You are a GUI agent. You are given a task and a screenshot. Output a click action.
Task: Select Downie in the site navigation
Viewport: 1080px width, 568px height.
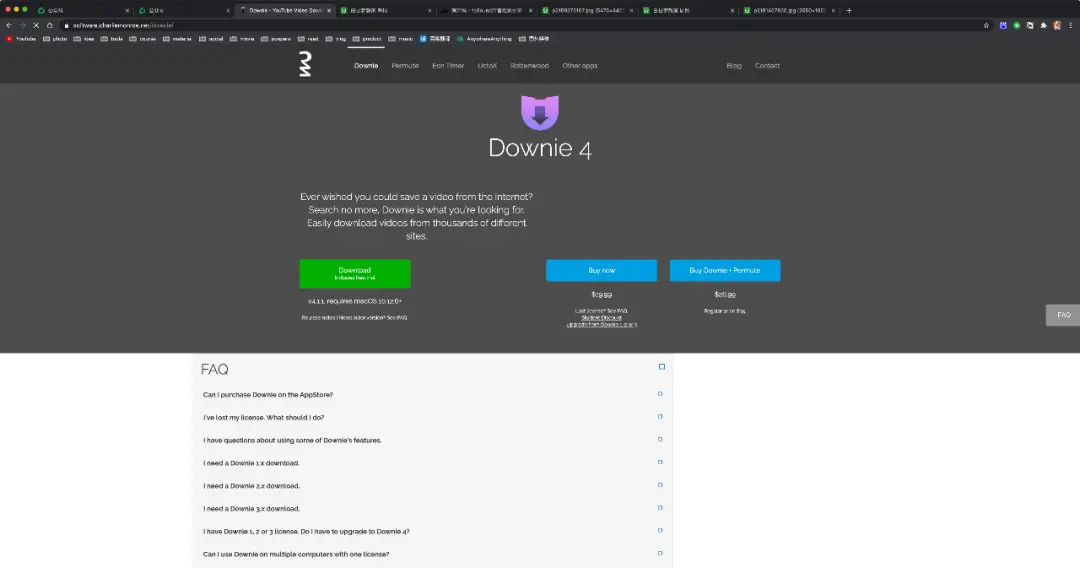point(366,66)
